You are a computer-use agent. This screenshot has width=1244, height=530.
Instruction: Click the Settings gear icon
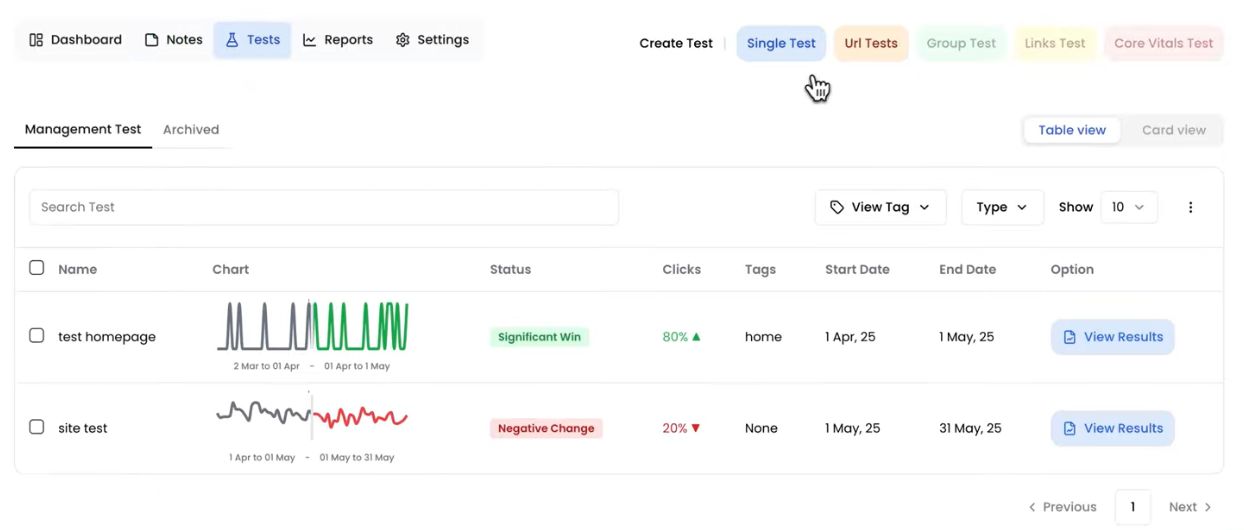coord(403,40)
